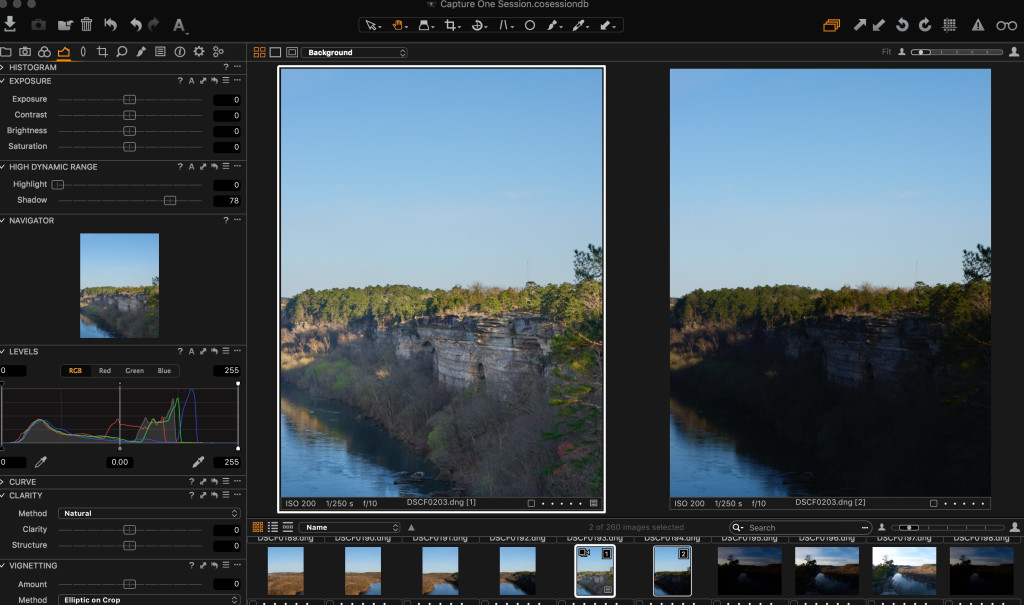
Task: Open the Lens tool tab
Action: tap(83, 52)
